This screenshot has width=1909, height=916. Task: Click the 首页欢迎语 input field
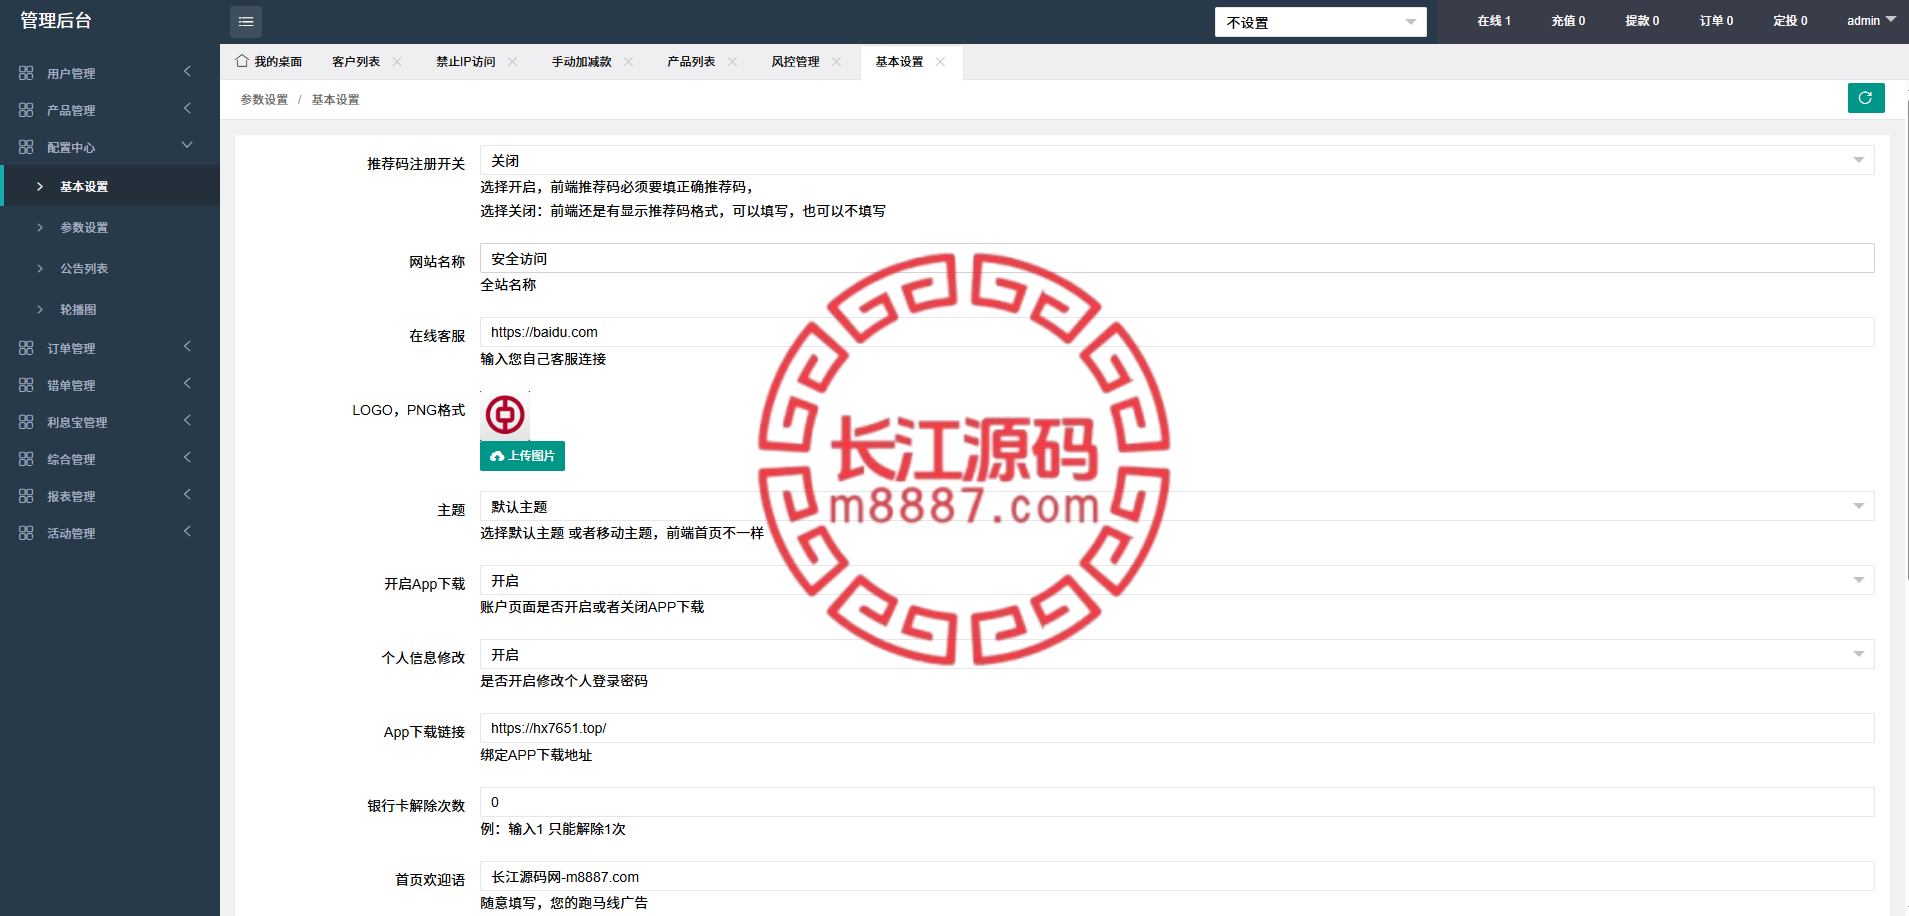pos(1177,876)
